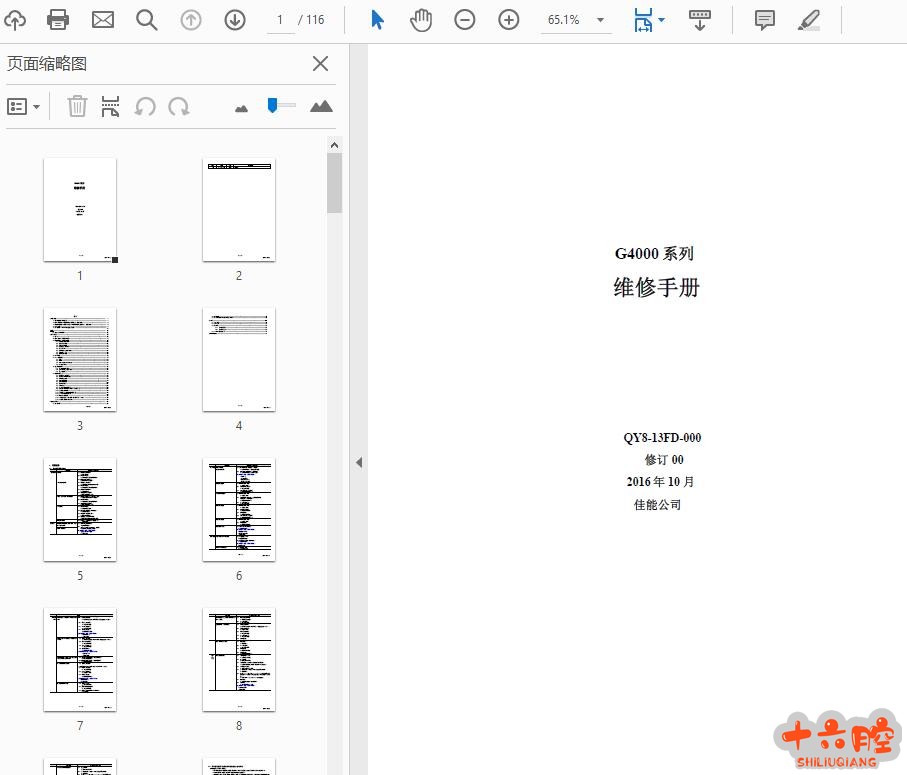The width and height of the screenshot is (907, 775).
Task: Go to previous page with up arrow
Action: (191, 20)
